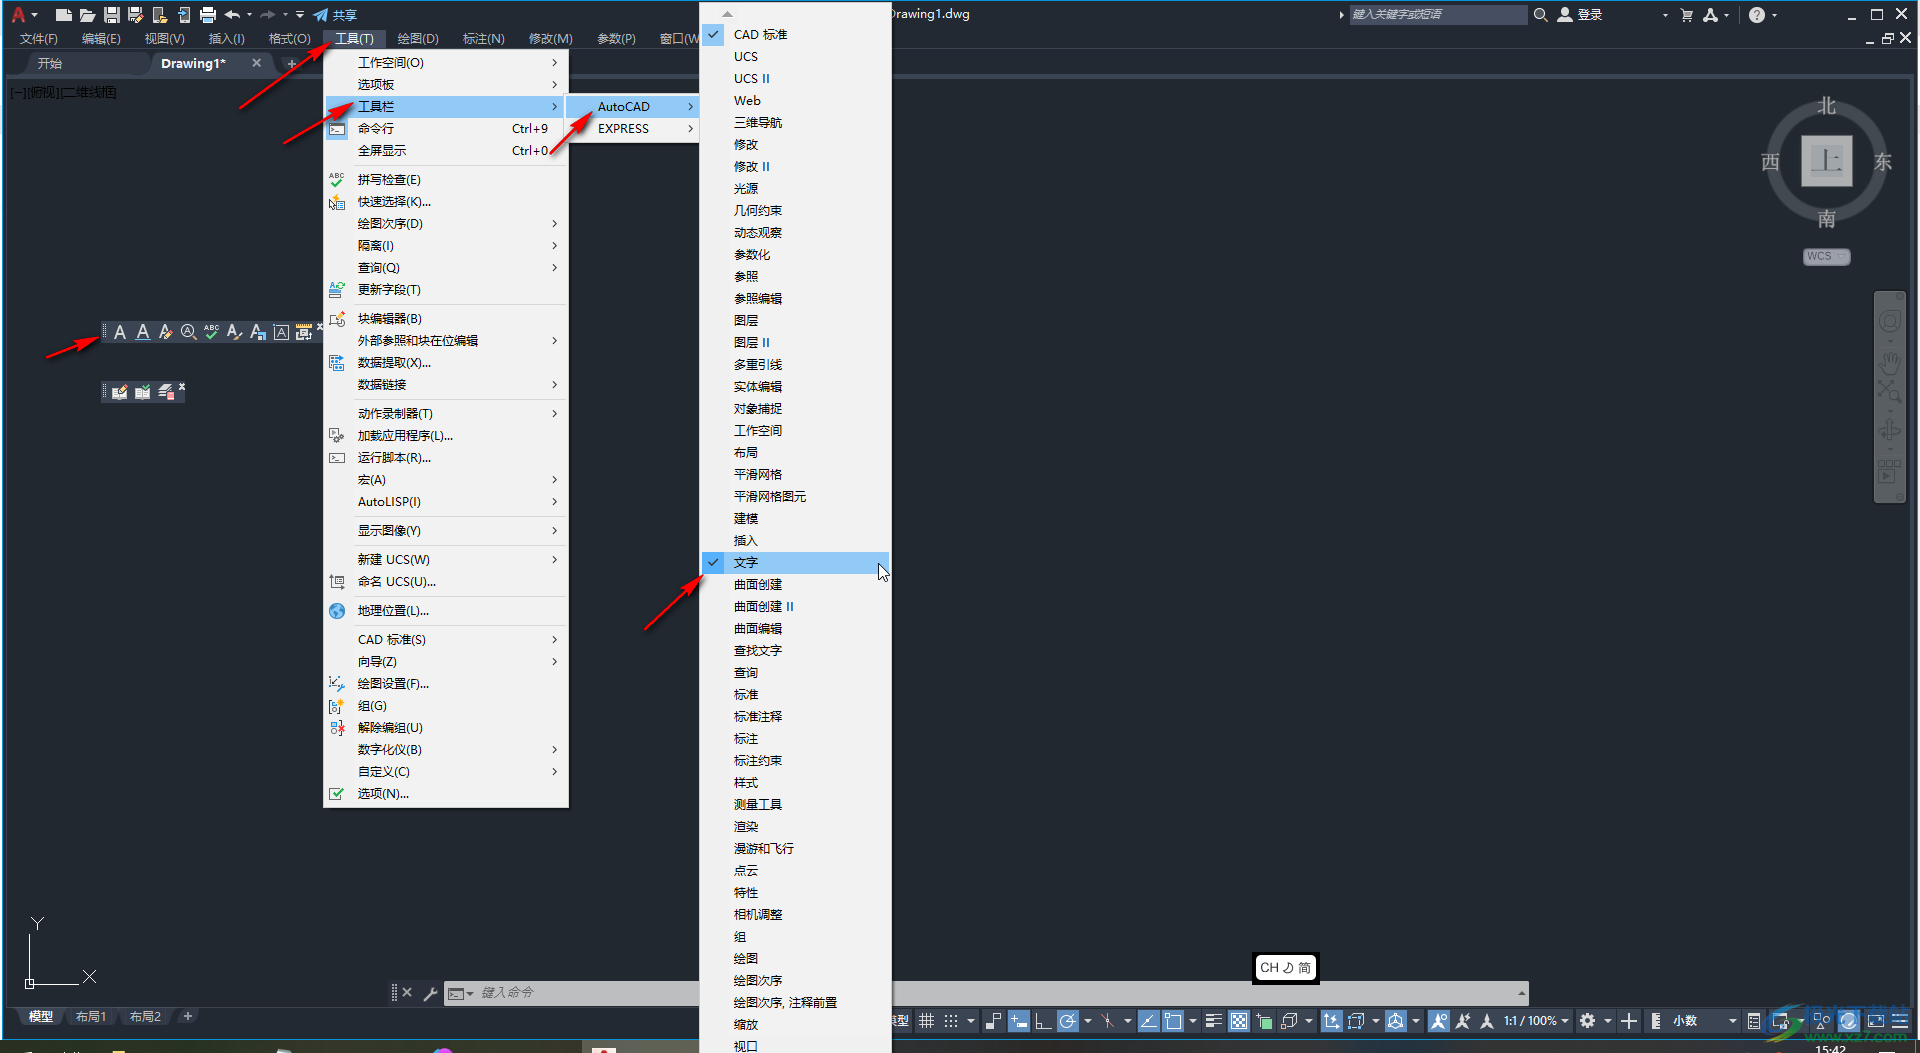Click Open file icon in quick access toolbar
The height and width of the screenshot is (1053, 1920).
[87, 15]
